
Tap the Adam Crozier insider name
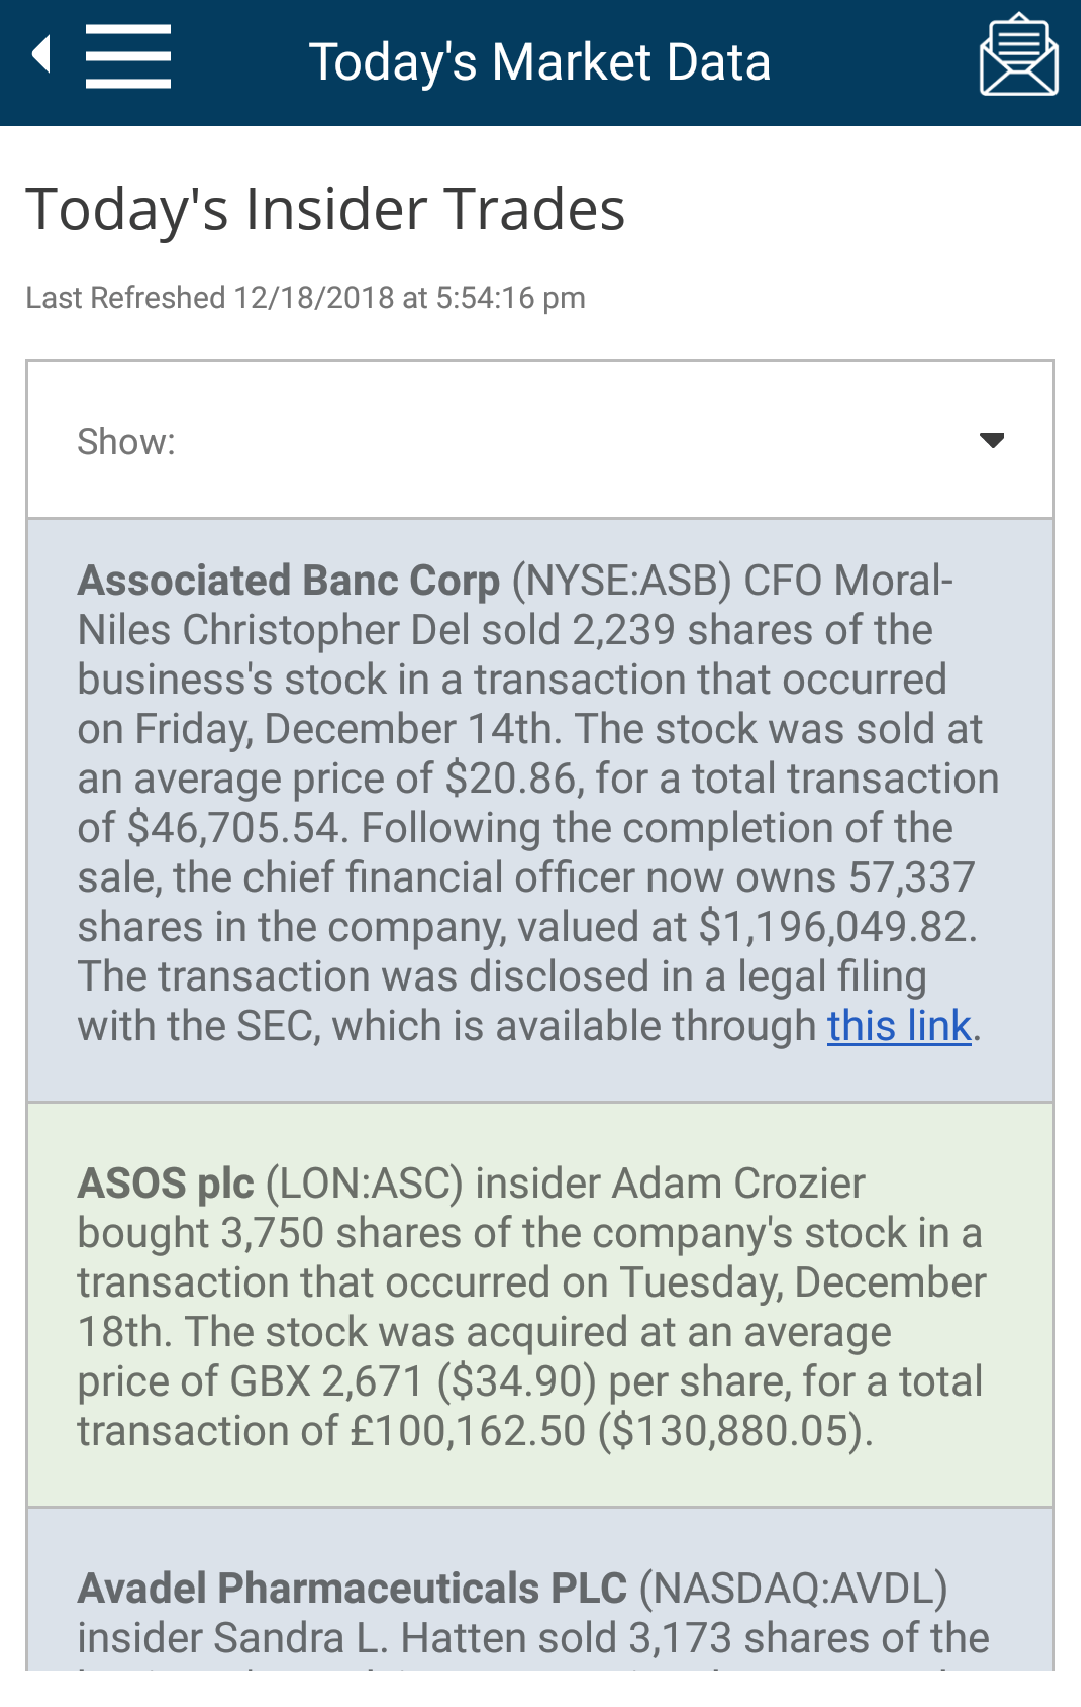pos(738,1184)
